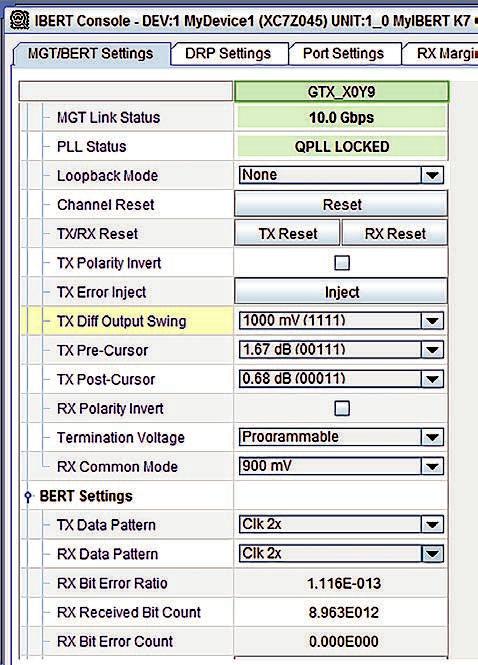Switch to the DRP Settings tab

[x=228, y=54]
